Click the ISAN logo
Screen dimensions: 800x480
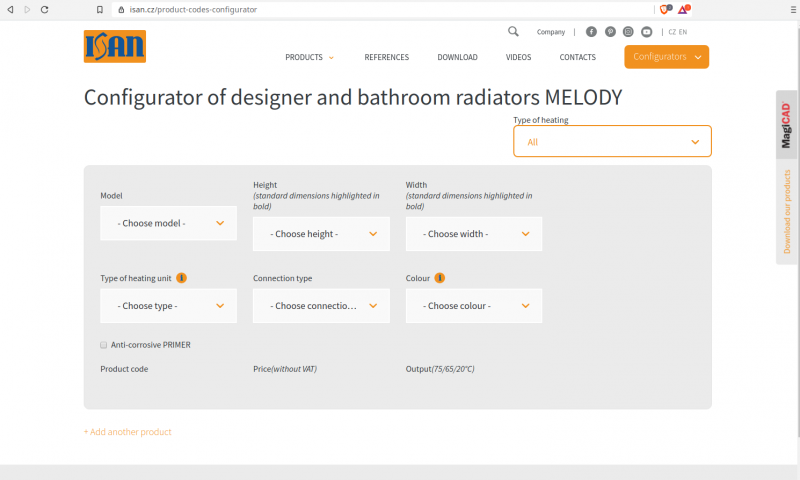coord(115,46)
